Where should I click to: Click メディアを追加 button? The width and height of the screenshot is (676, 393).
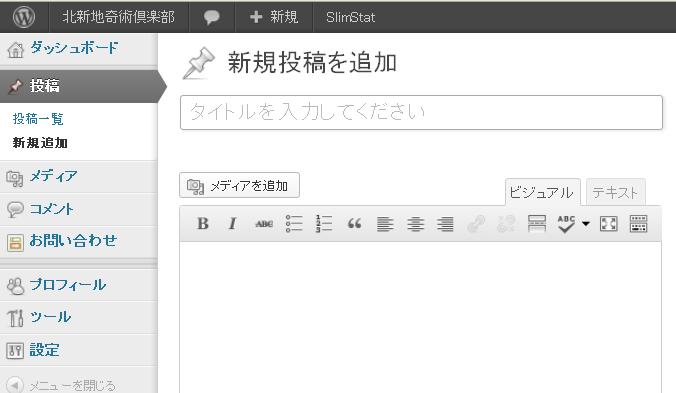click(x=239, y=185)
